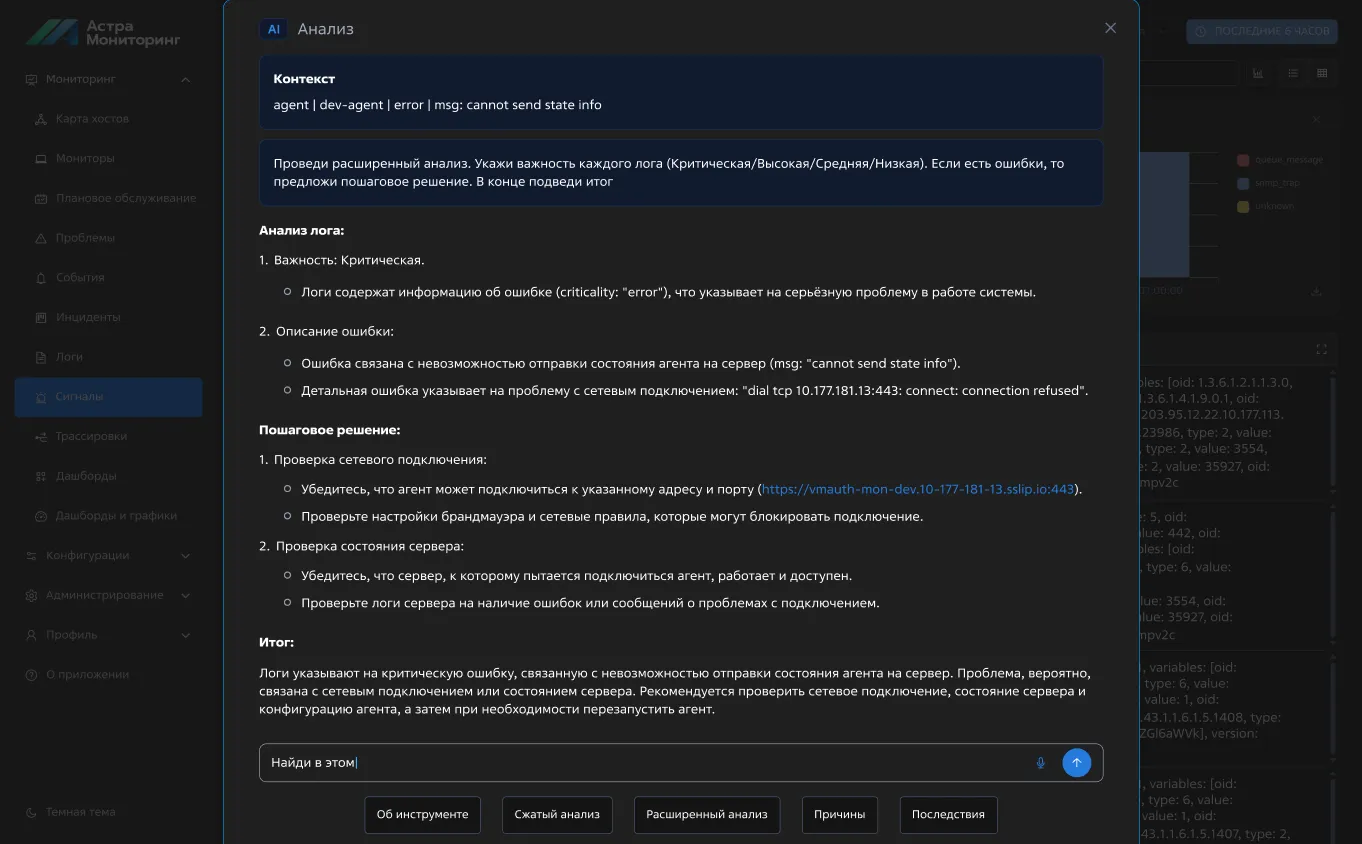Switch to the list view icon
1362x844 pixels.
1293,73
